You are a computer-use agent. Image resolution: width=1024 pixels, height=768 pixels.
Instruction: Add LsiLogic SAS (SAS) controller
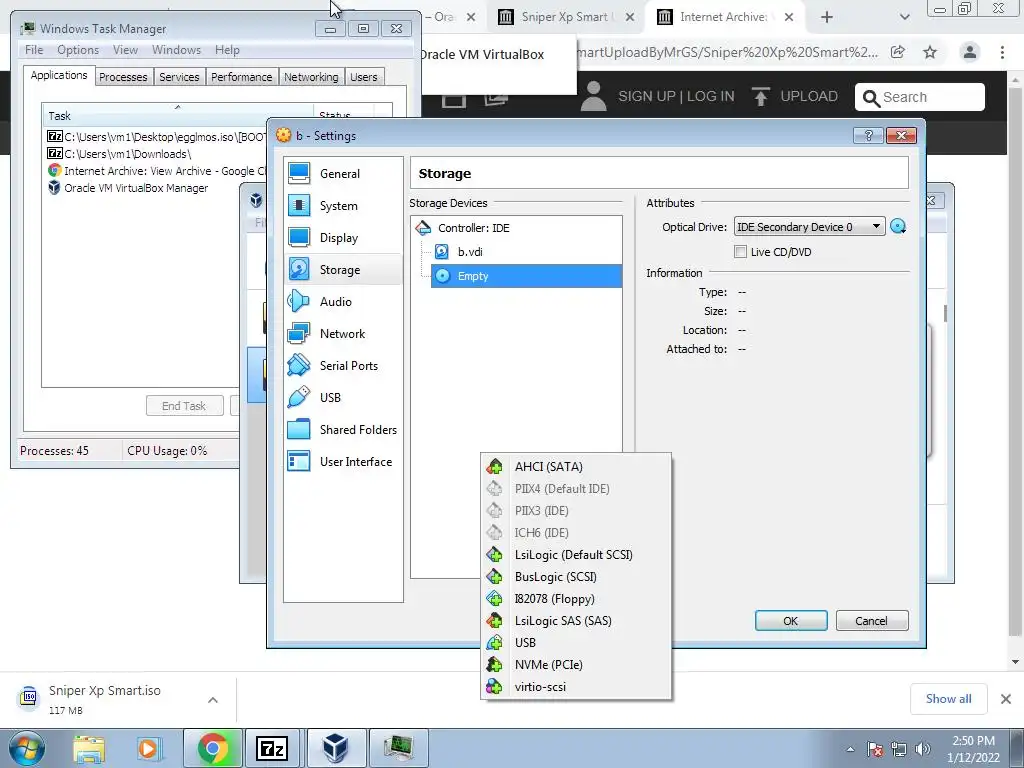(x=576, y=621)
